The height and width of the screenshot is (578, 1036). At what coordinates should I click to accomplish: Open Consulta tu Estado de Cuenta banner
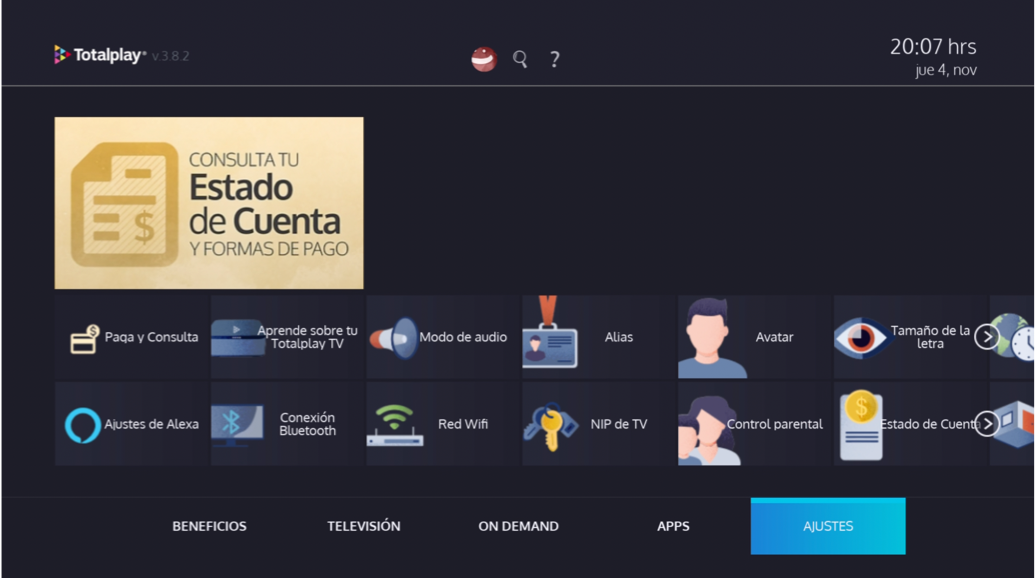209,203
